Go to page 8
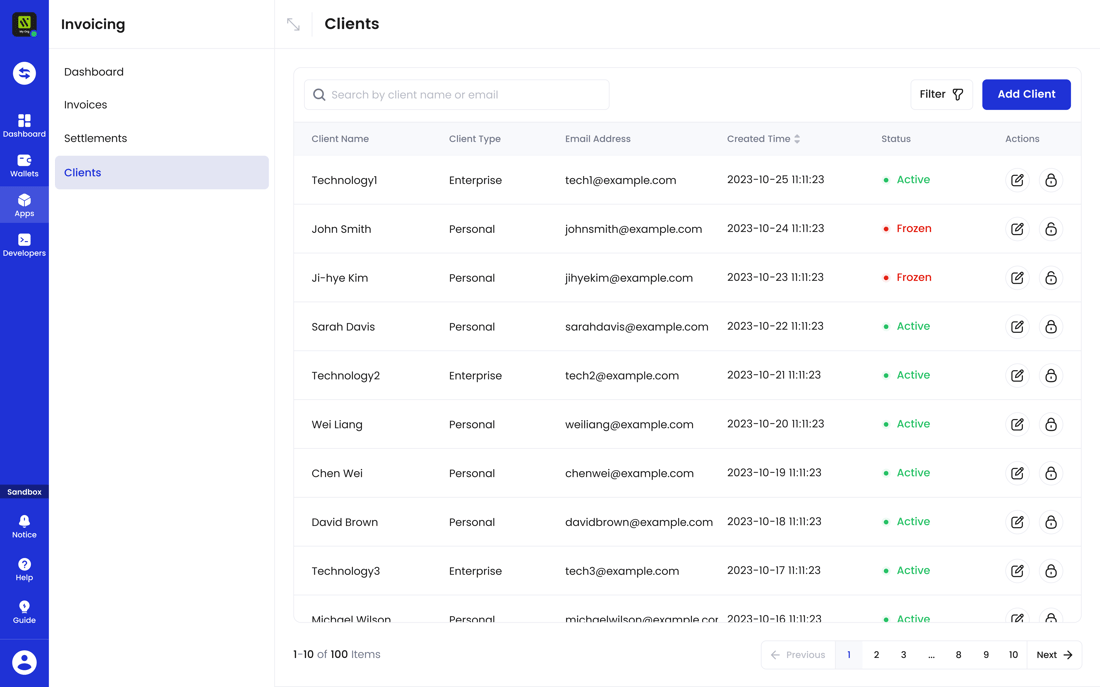Screen dimensions: 1100x687 958,655
